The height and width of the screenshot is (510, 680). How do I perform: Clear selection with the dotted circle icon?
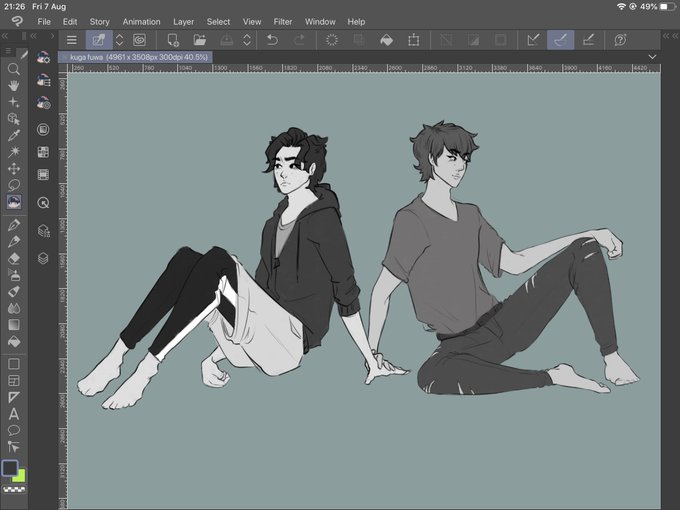(332, 40)
